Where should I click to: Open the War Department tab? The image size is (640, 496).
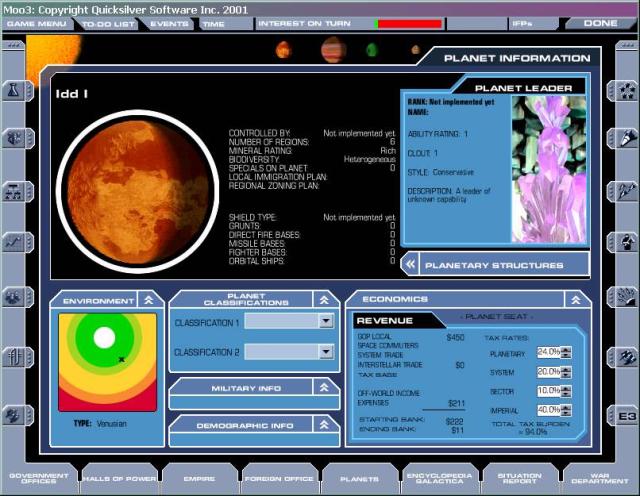(x=600, y=478)
